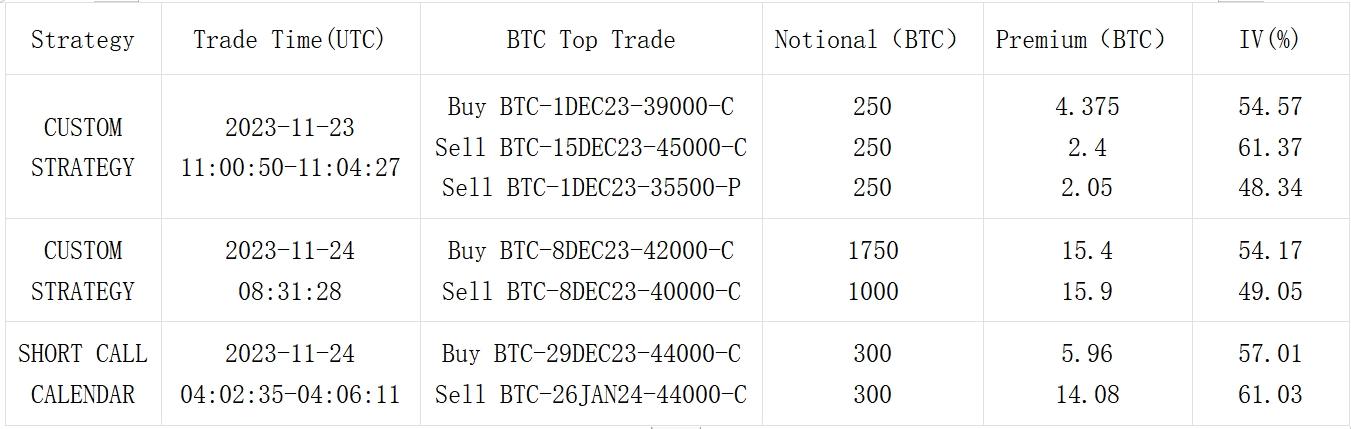Select the Sell BTC-1DEC23-35500-P trade

point(590,187)
